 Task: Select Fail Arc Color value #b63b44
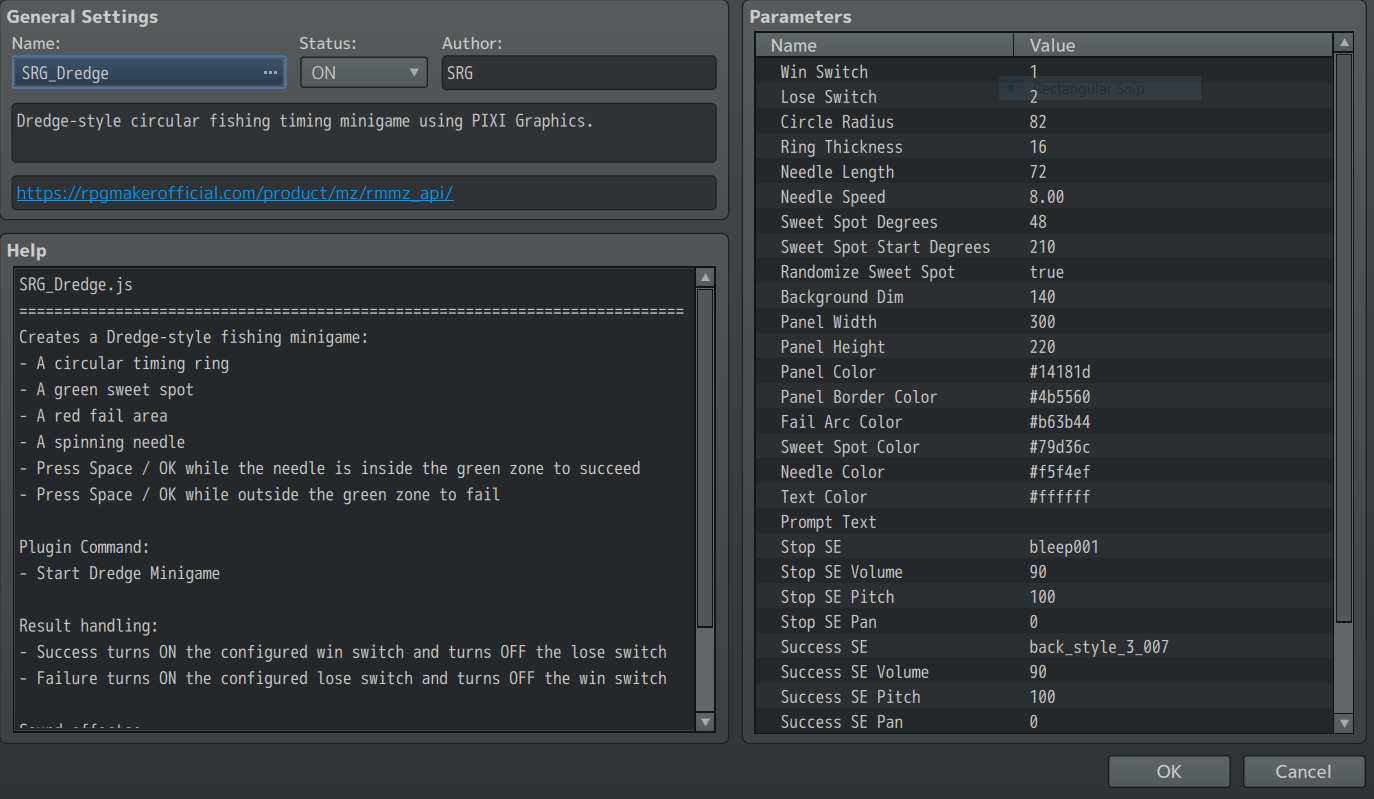click(1059, 422)
